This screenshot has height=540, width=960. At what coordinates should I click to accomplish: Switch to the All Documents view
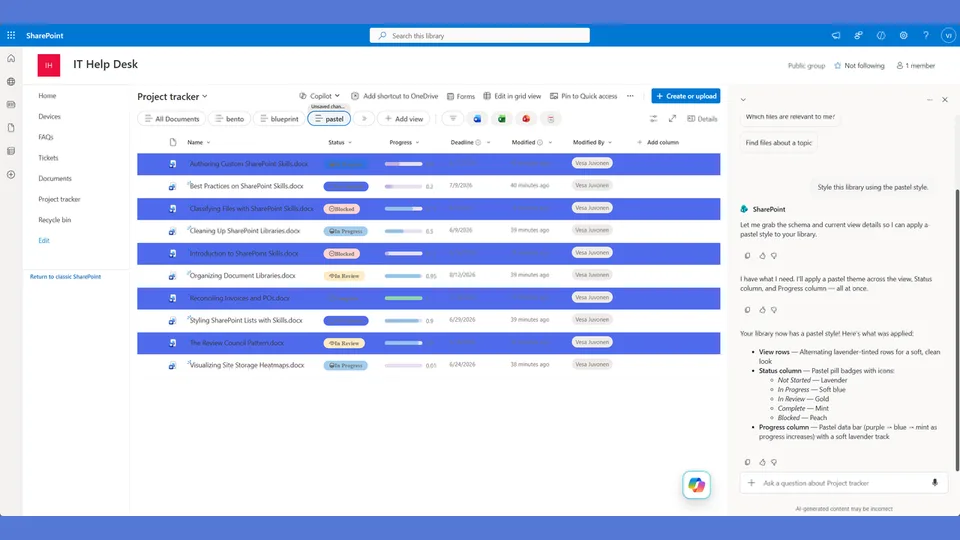(172, 119)
